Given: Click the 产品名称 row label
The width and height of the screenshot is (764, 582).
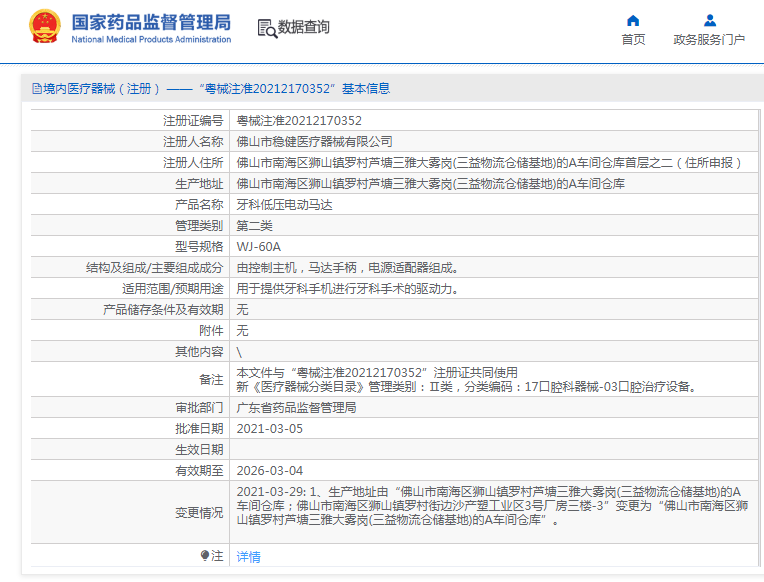Looking at the screenshot, I should pyautogui.click(x=199, y=205).
